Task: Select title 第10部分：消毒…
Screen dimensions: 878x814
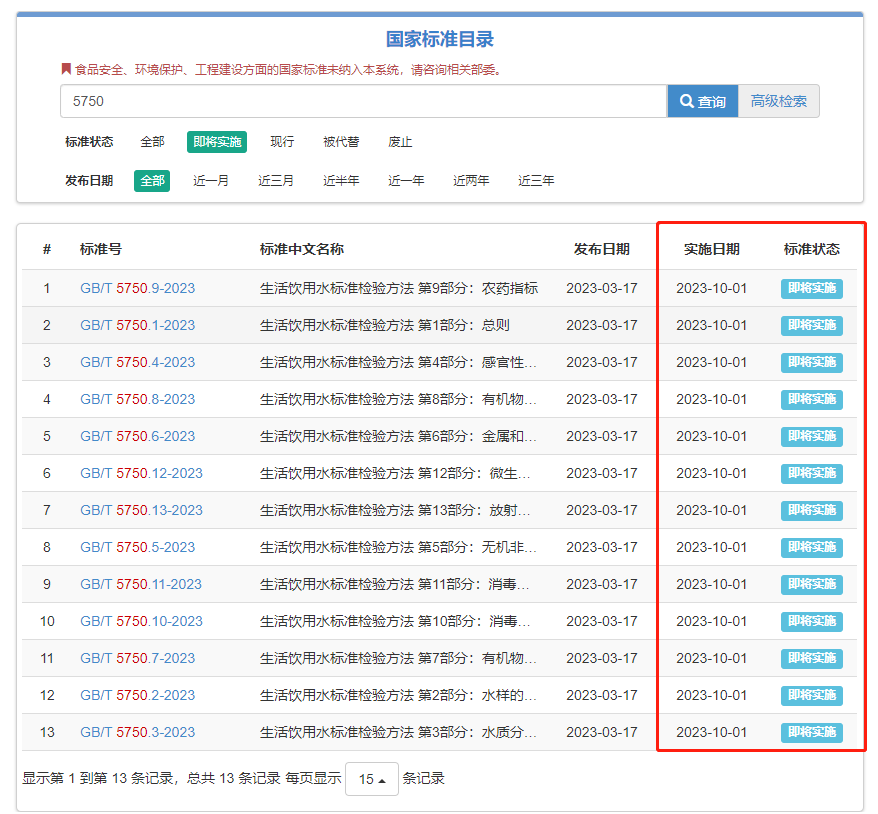Action: (x=474, y=621)
